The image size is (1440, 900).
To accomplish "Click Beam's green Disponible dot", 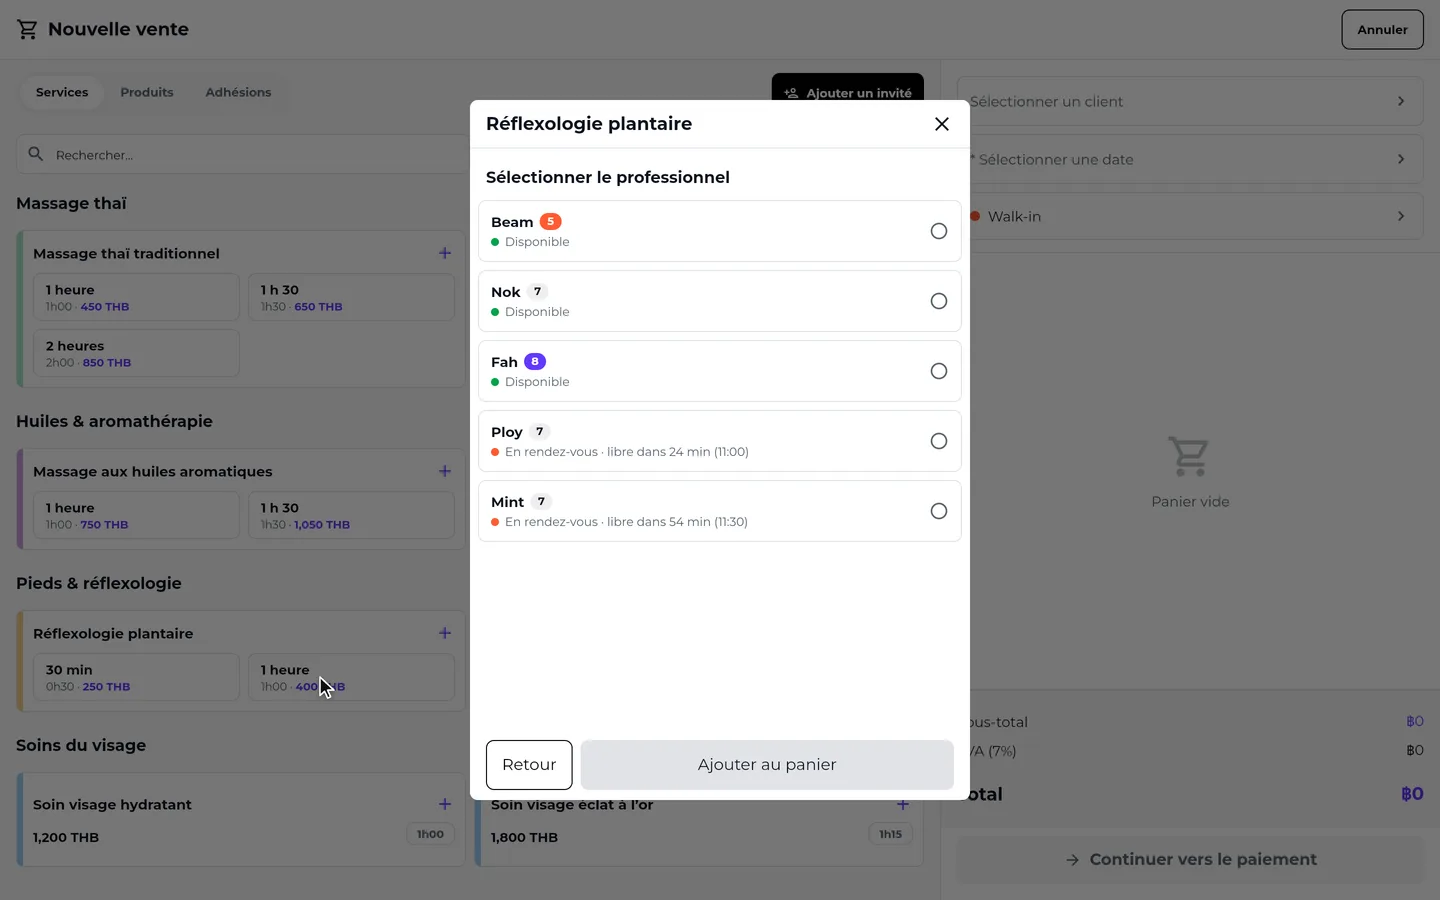I will click(495, 242).
